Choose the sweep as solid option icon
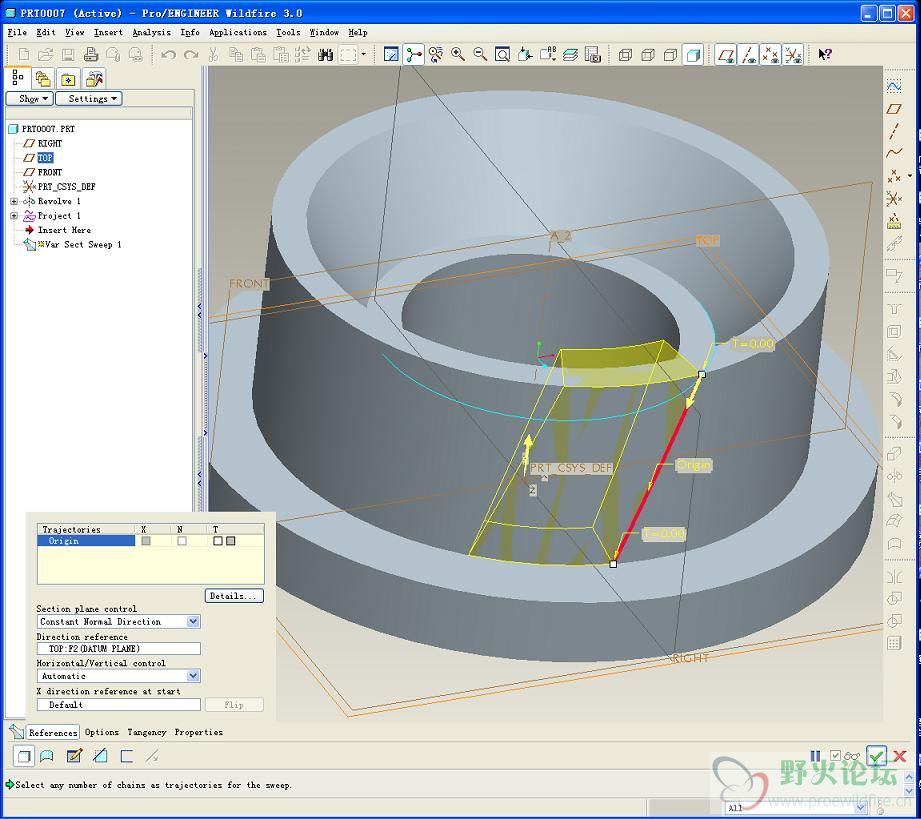921x819 pixels. coord(24,756)
